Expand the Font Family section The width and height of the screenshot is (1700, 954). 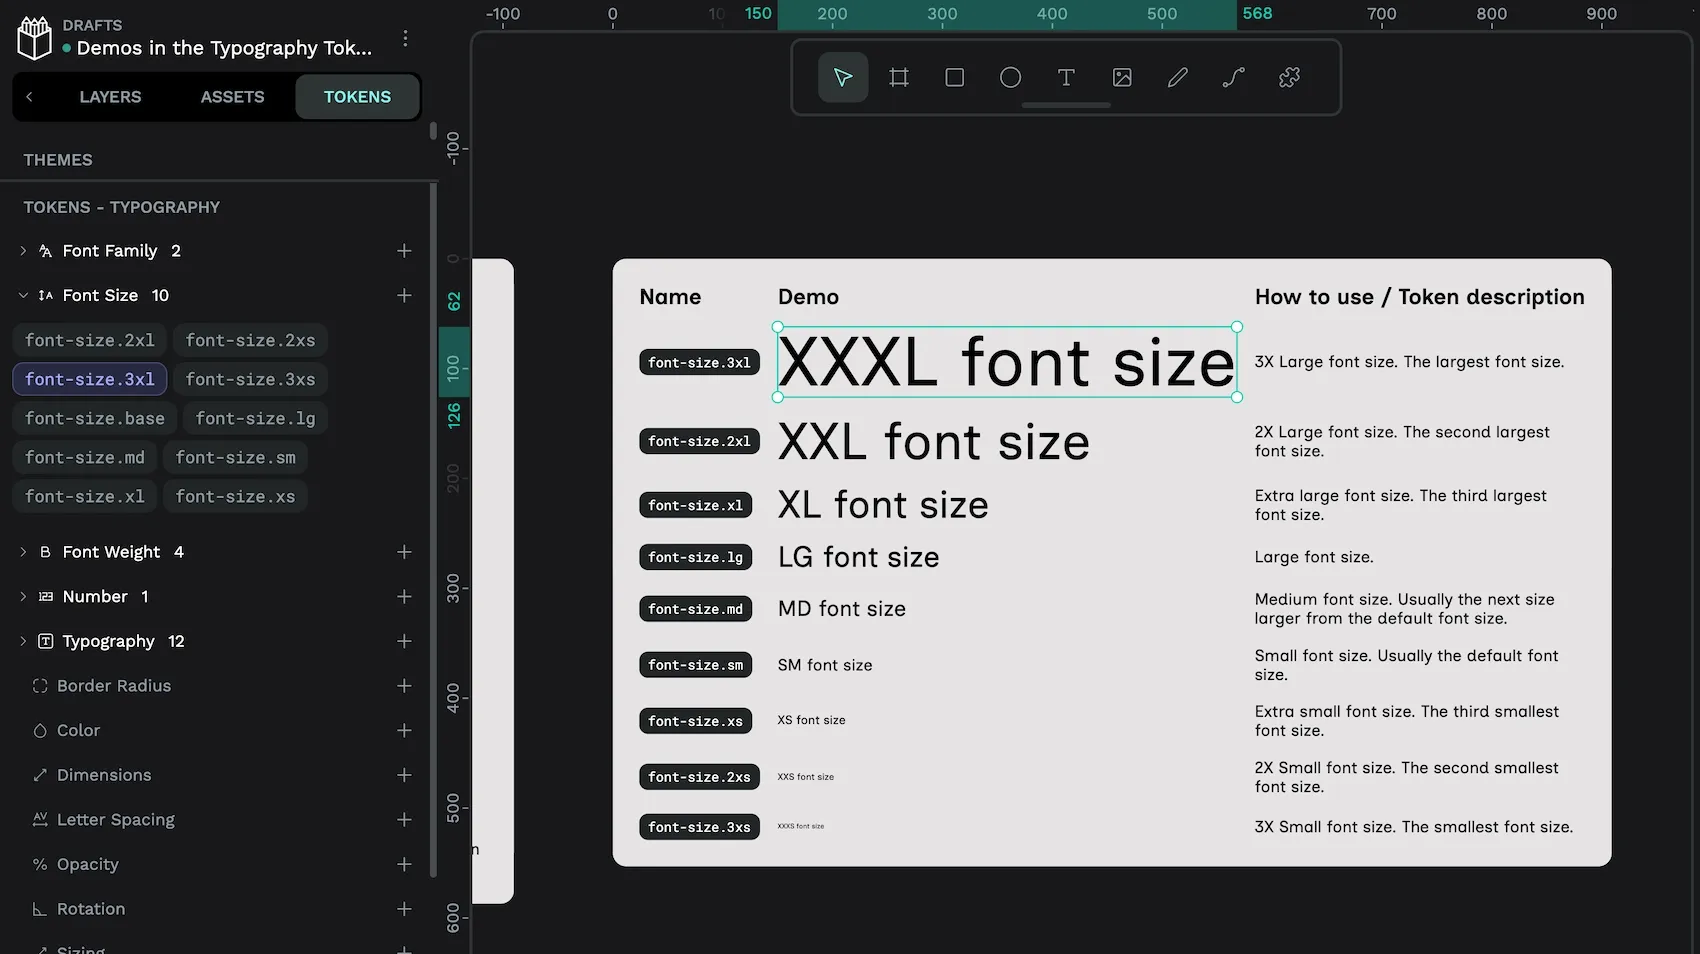23,251
